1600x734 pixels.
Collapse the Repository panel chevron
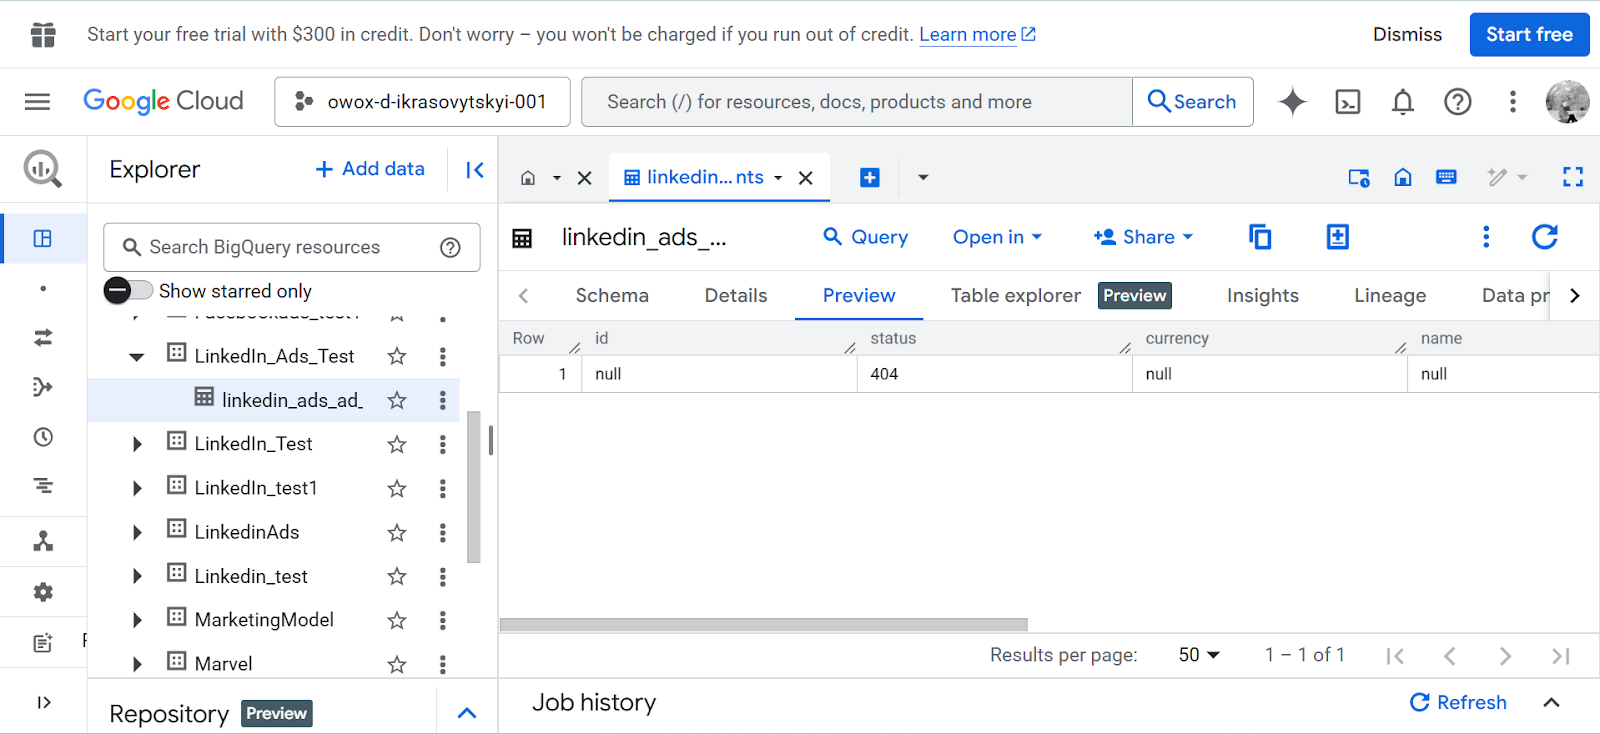tap(467, 713)
